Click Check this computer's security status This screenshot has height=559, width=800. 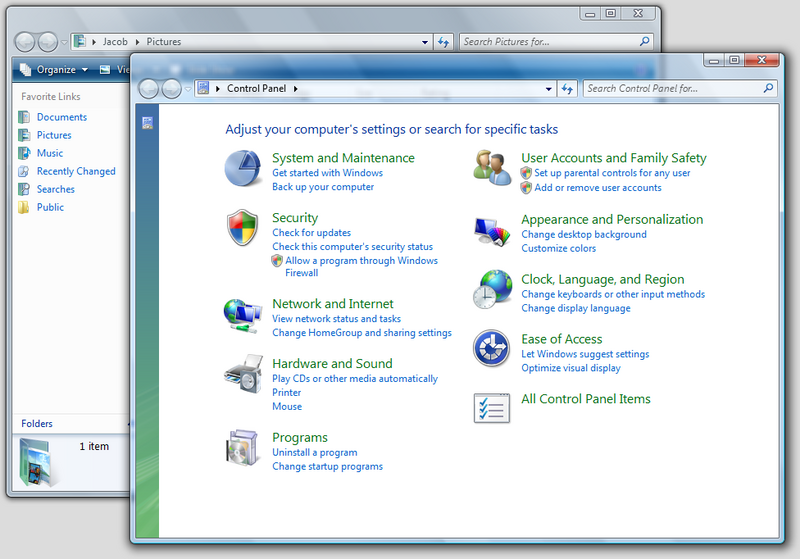coord(352,246)
